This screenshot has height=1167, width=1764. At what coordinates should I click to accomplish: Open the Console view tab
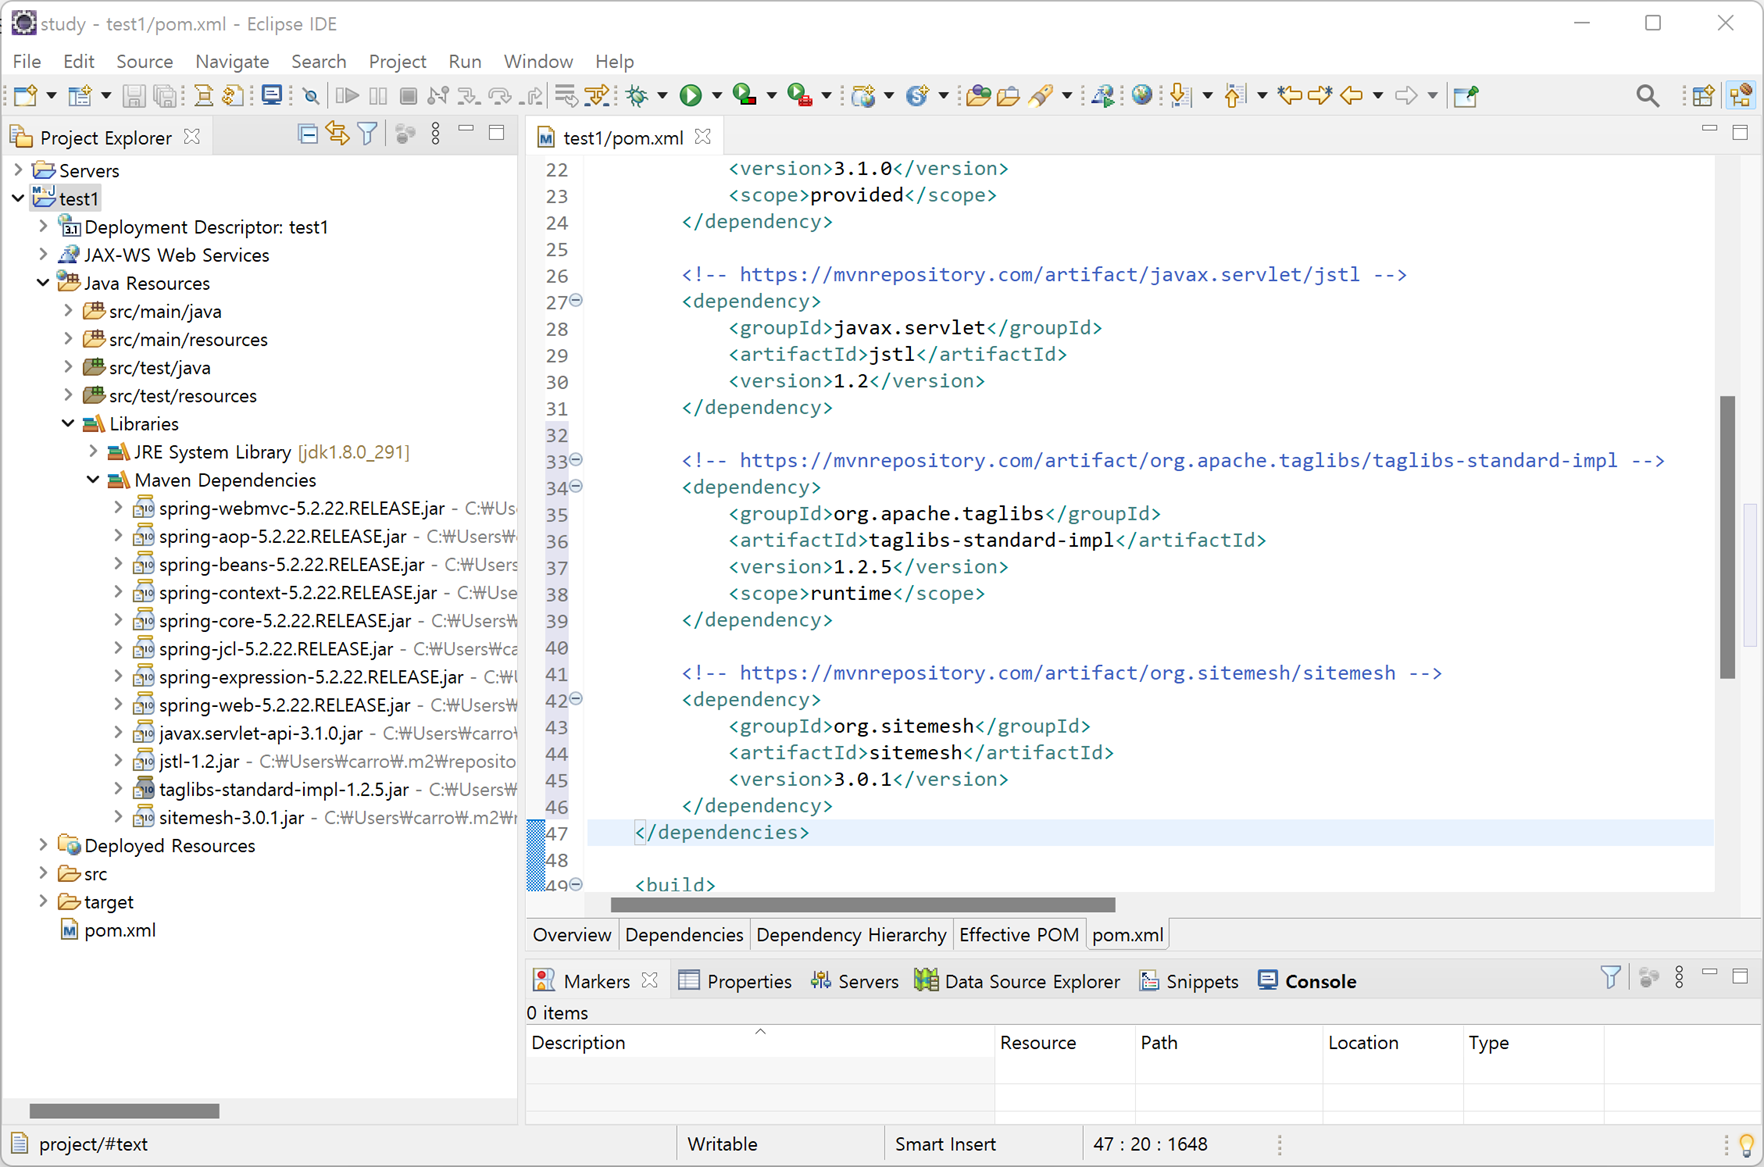click(x=1307, y=981)
